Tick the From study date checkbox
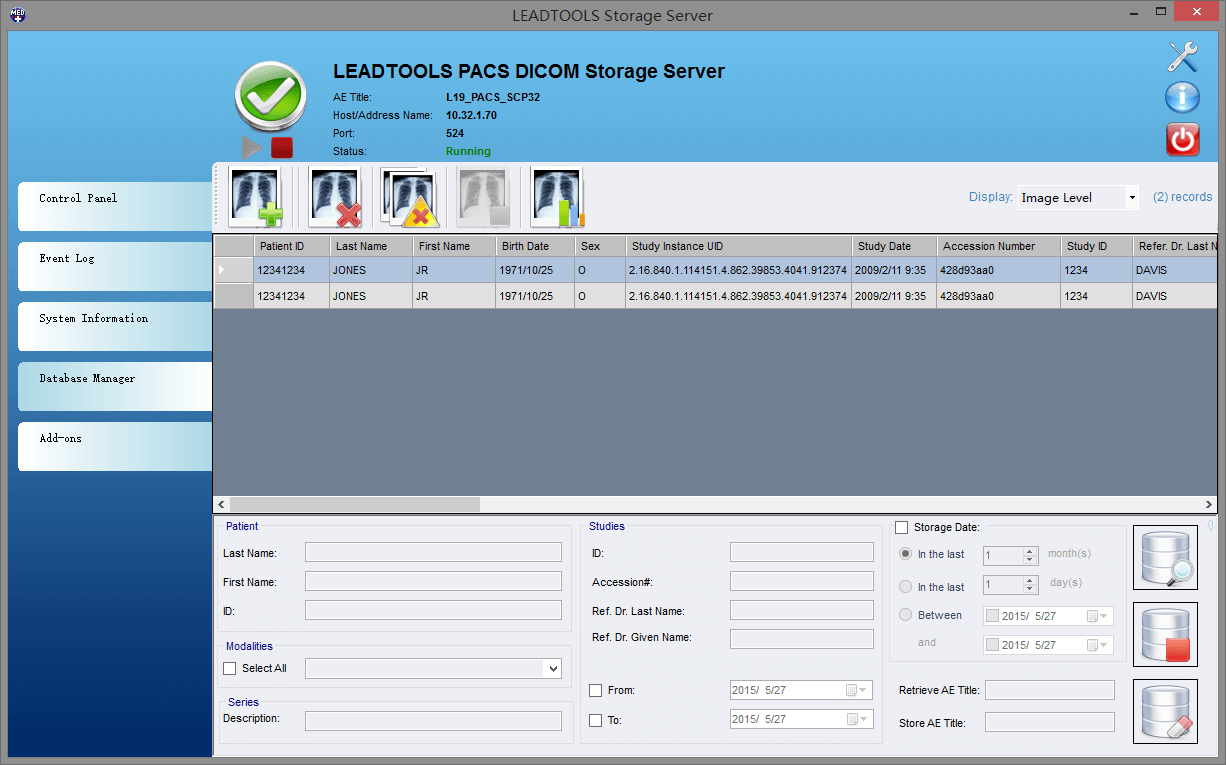The height and width of the screenshot is (765, 1226). [596, 690]
